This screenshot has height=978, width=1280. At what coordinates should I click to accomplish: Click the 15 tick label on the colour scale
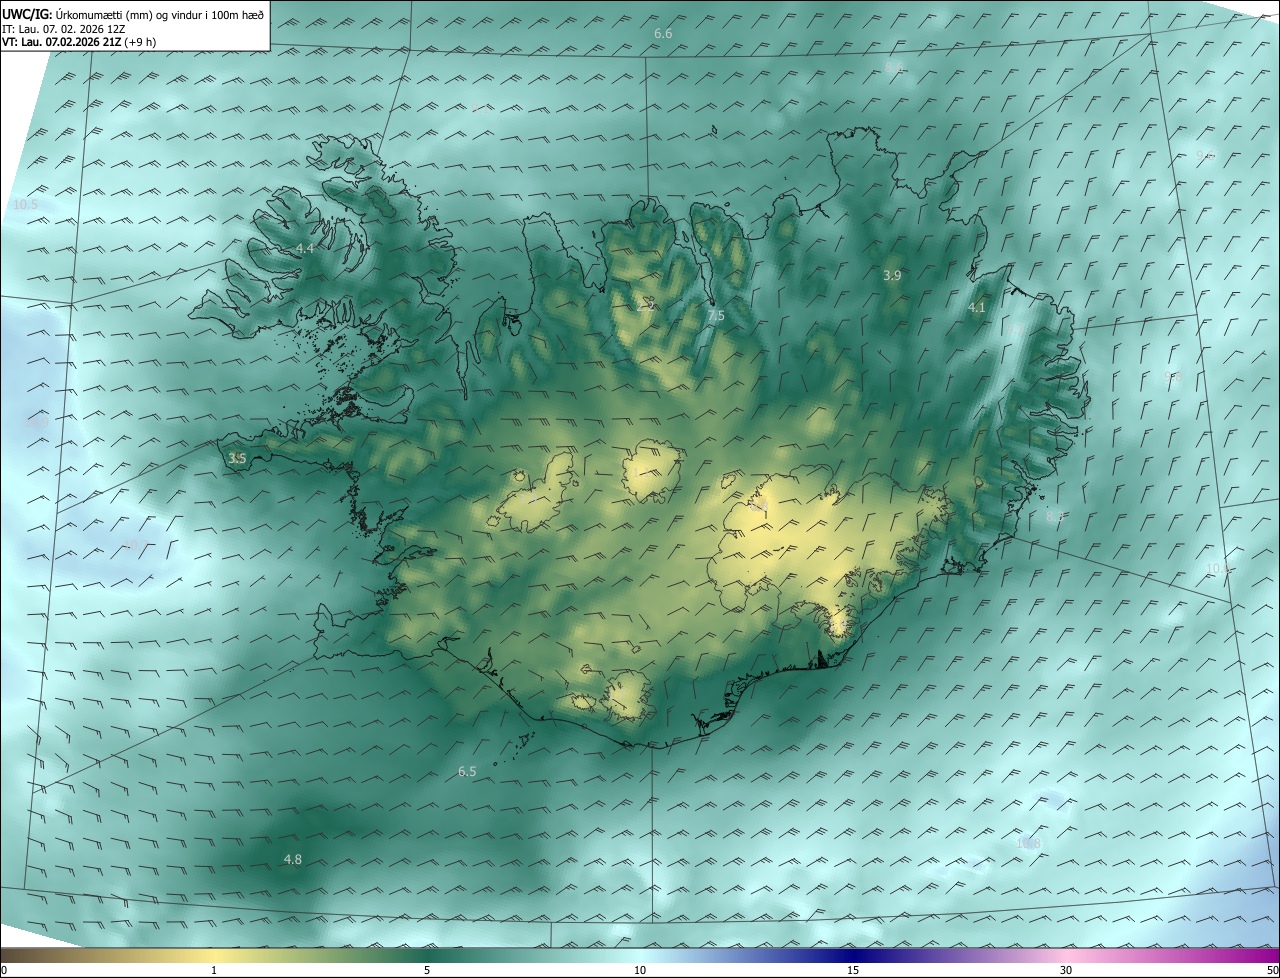coord(853,970)
